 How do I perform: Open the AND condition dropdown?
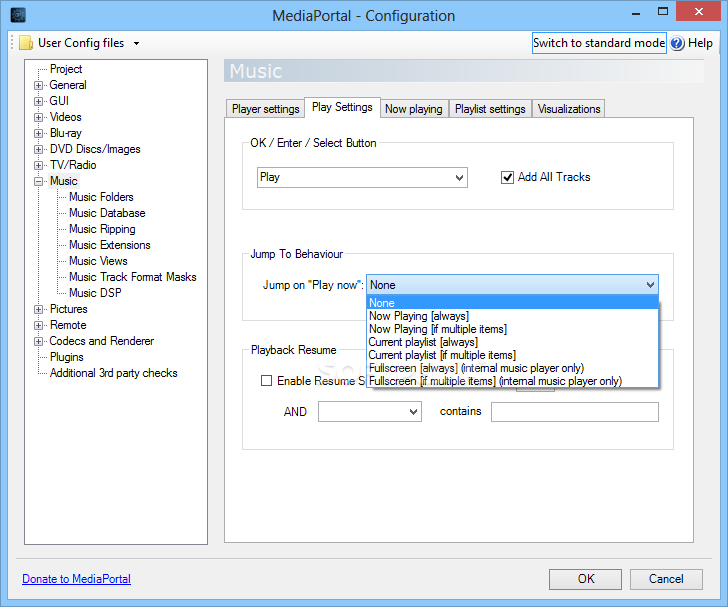point(370,412)
